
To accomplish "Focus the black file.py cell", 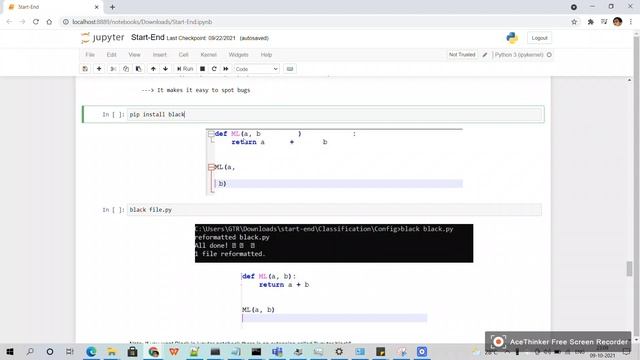I will pos(335,210).
